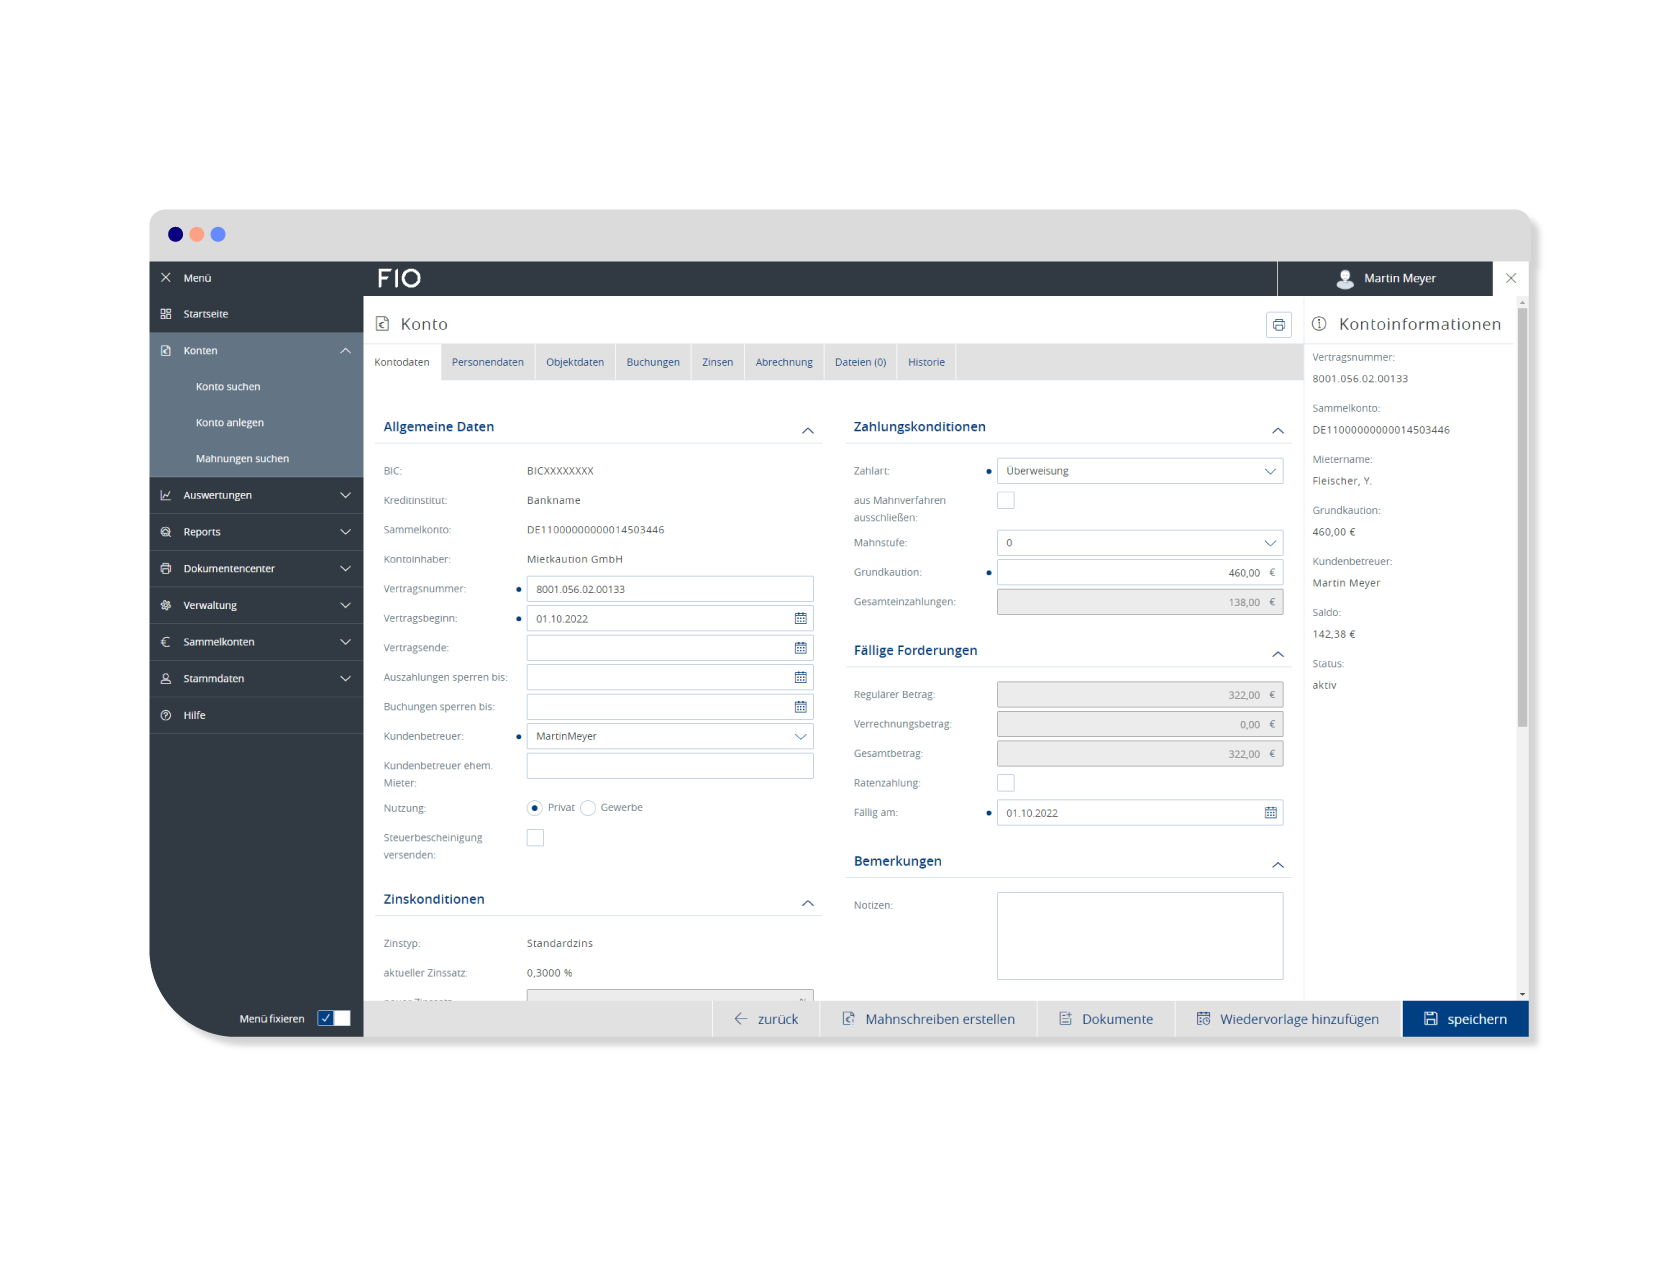The width and height of the screenshot is (1680, 1280).
Task: Check Steuerbescheinigung versenden box
Action: [x=536, y=838]
